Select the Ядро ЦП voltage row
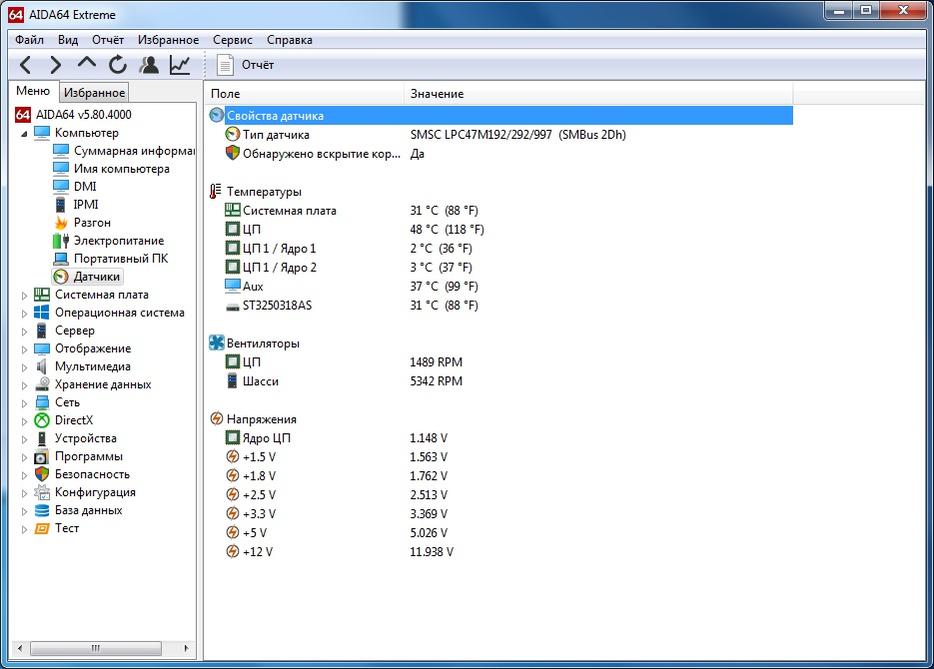This screenshot has height=669, width=934. tap(500, 438)
